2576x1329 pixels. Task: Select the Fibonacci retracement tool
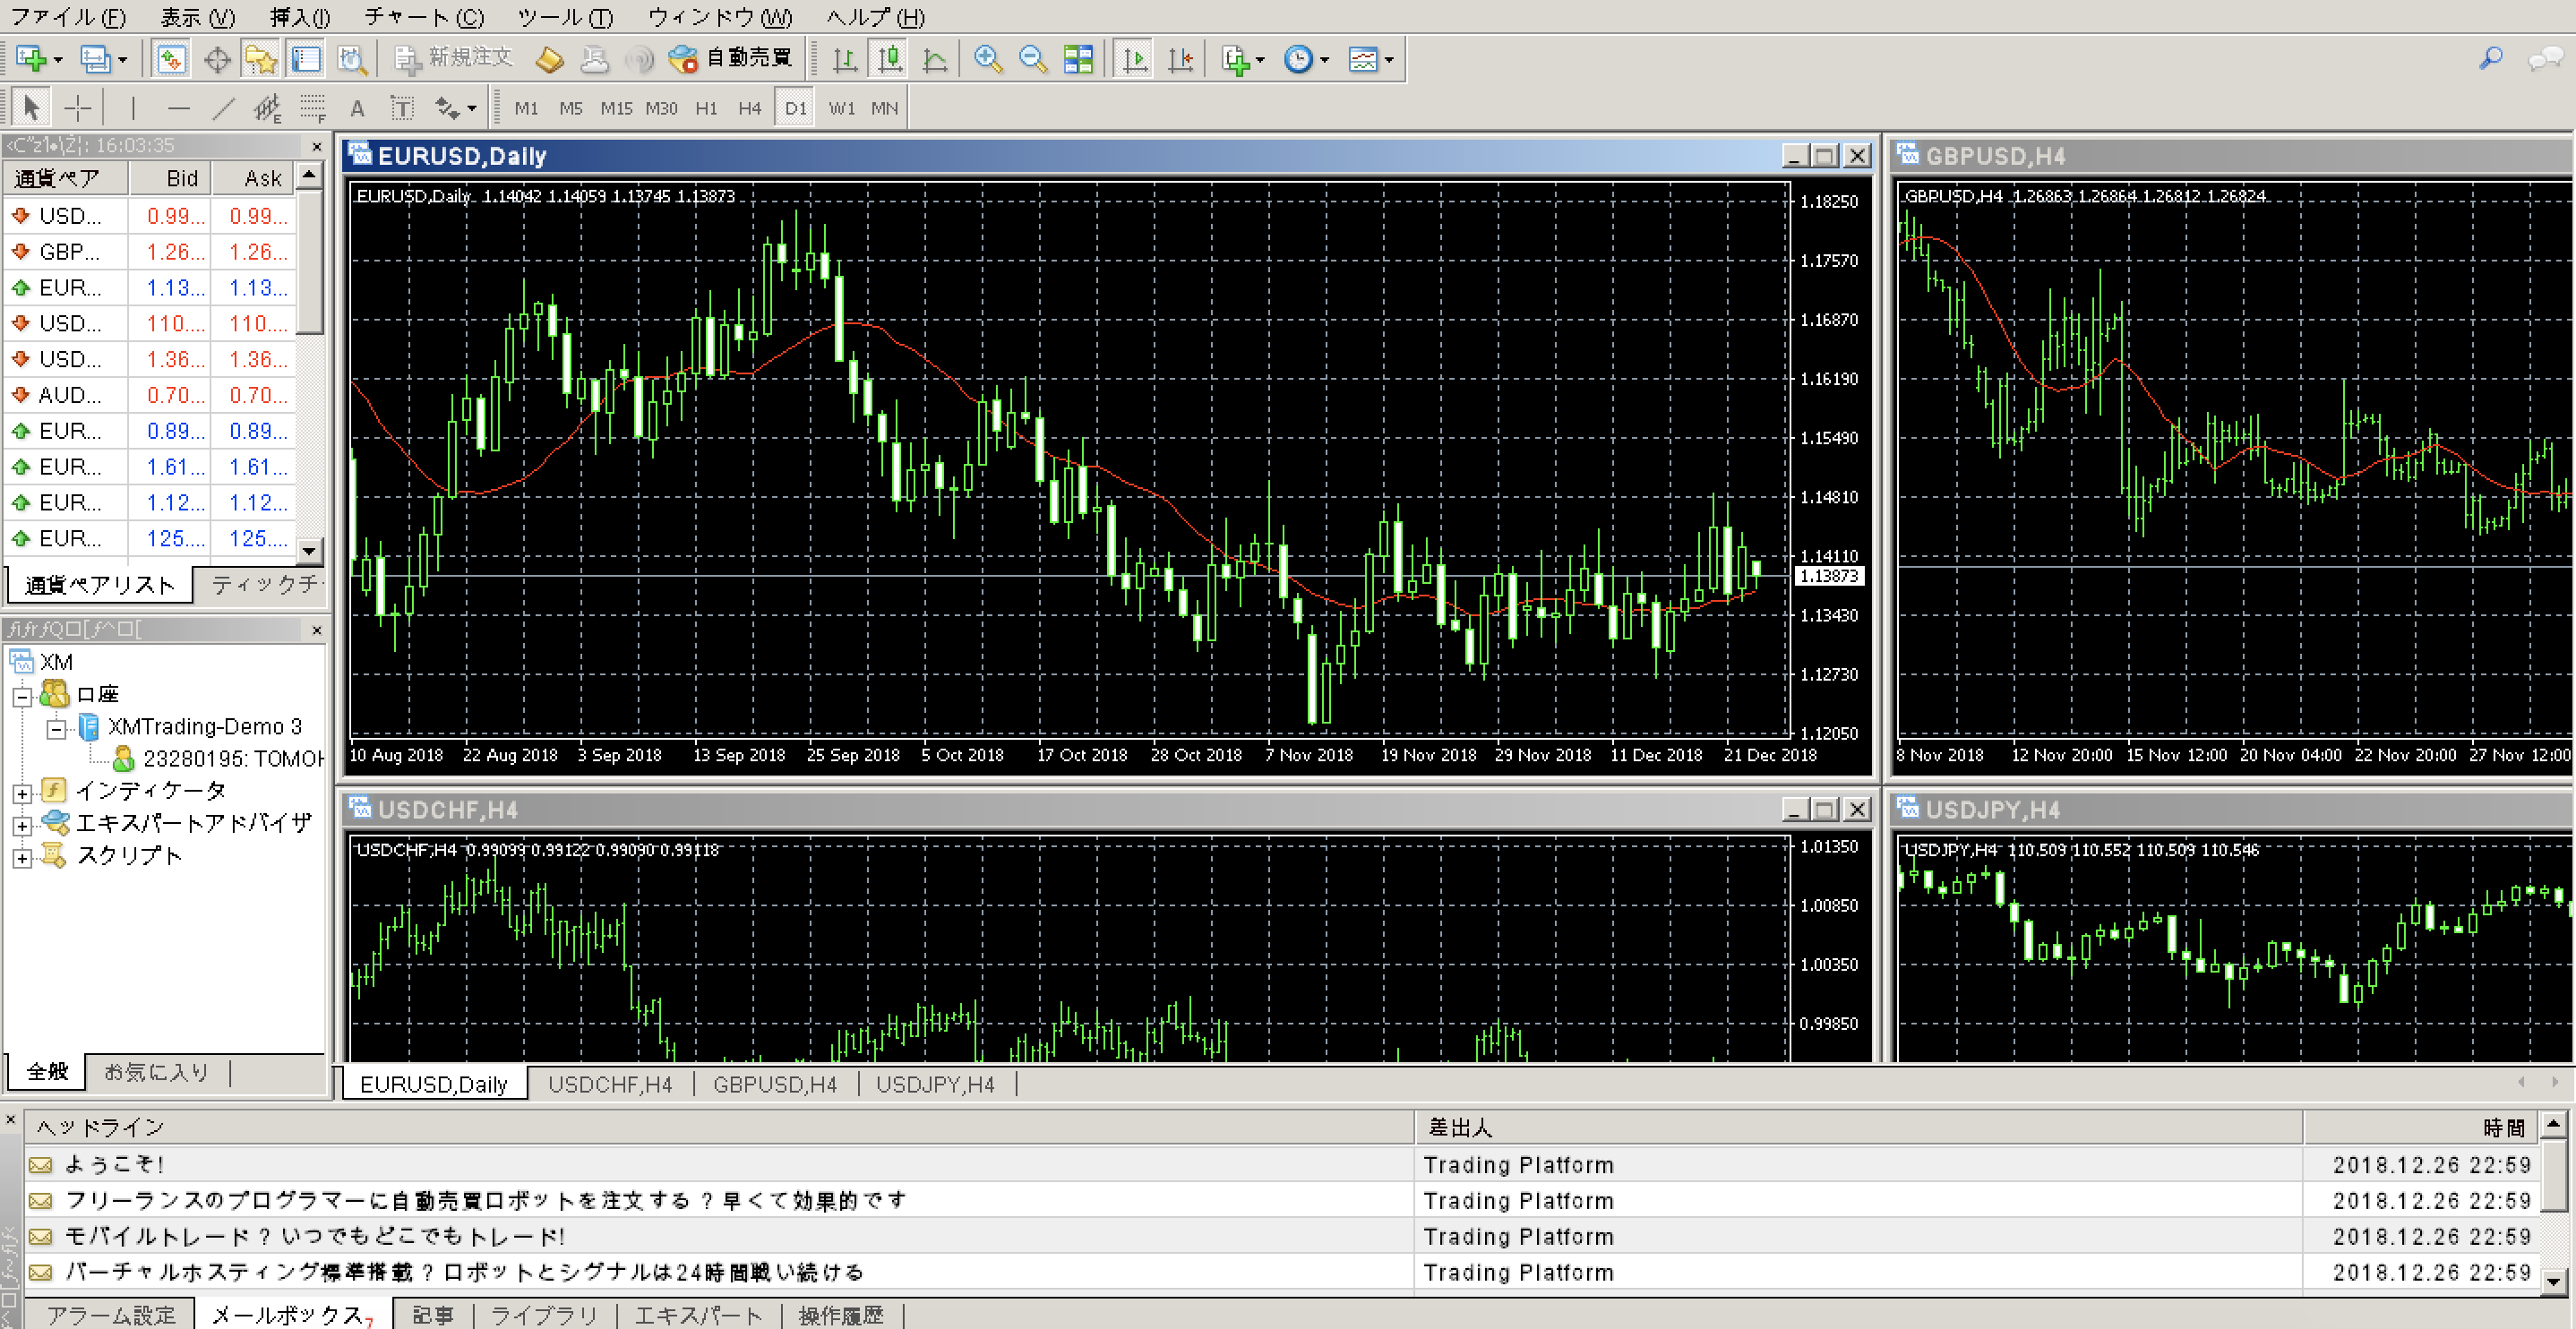pos(313,108)
